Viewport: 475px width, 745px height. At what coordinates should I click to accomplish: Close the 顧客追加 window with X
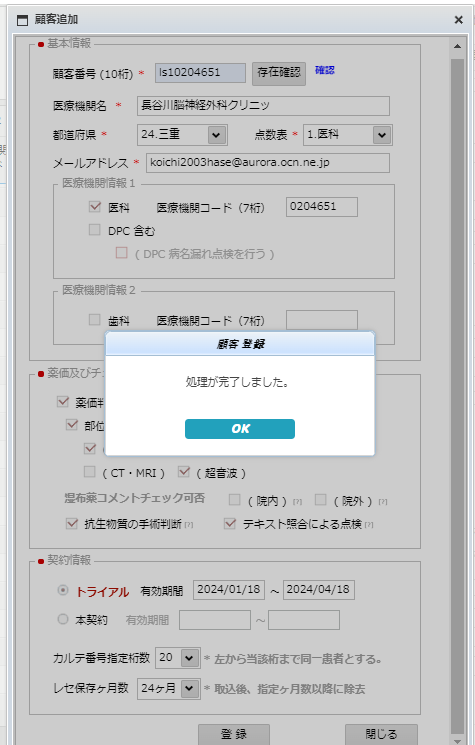[458, 19]
